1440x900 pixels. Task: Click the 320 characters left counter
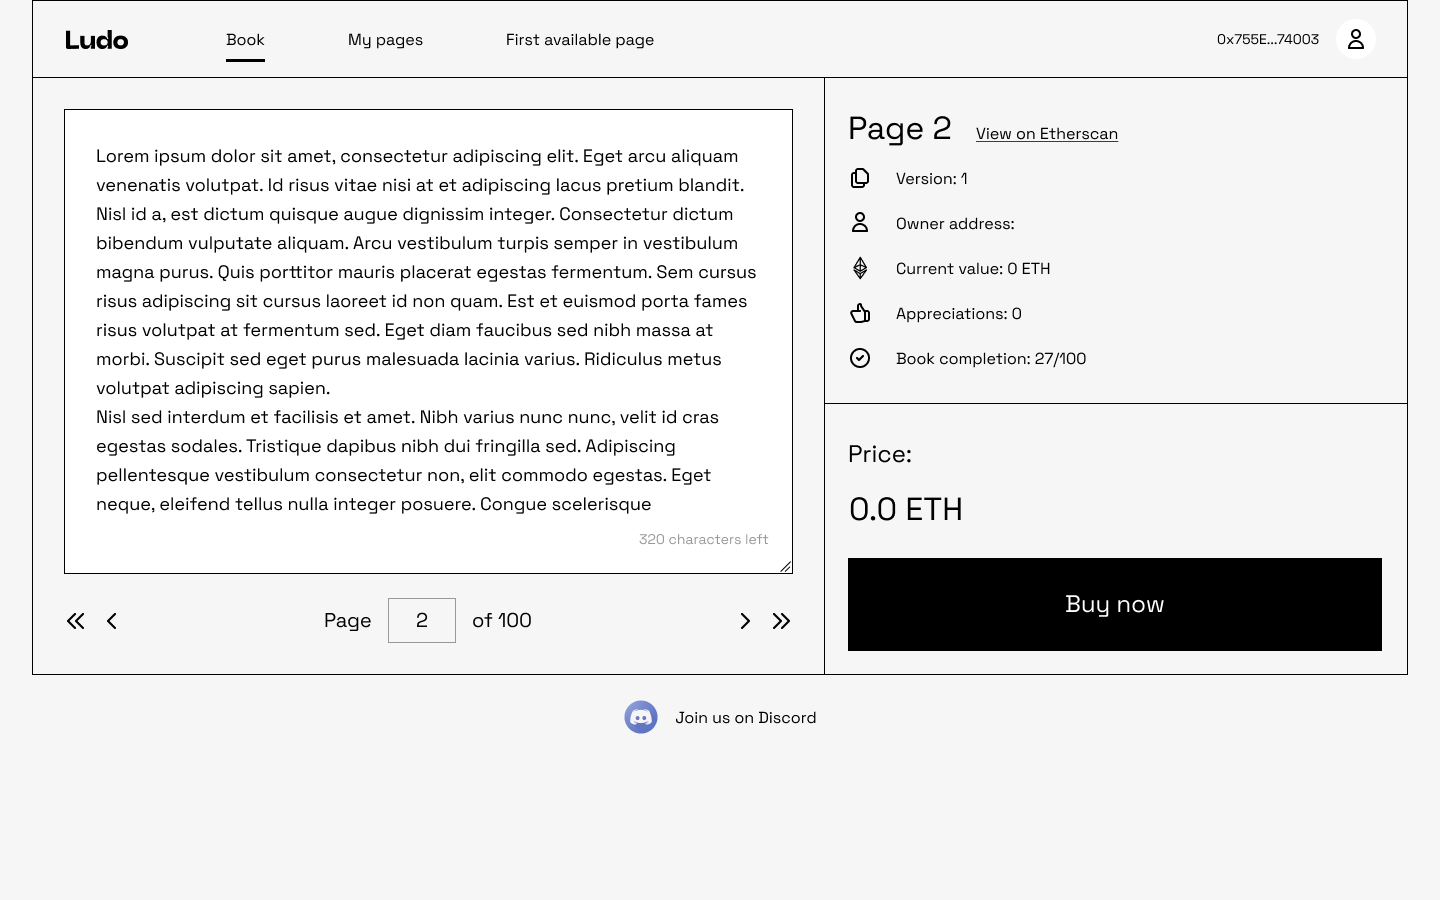click(704, 539)
